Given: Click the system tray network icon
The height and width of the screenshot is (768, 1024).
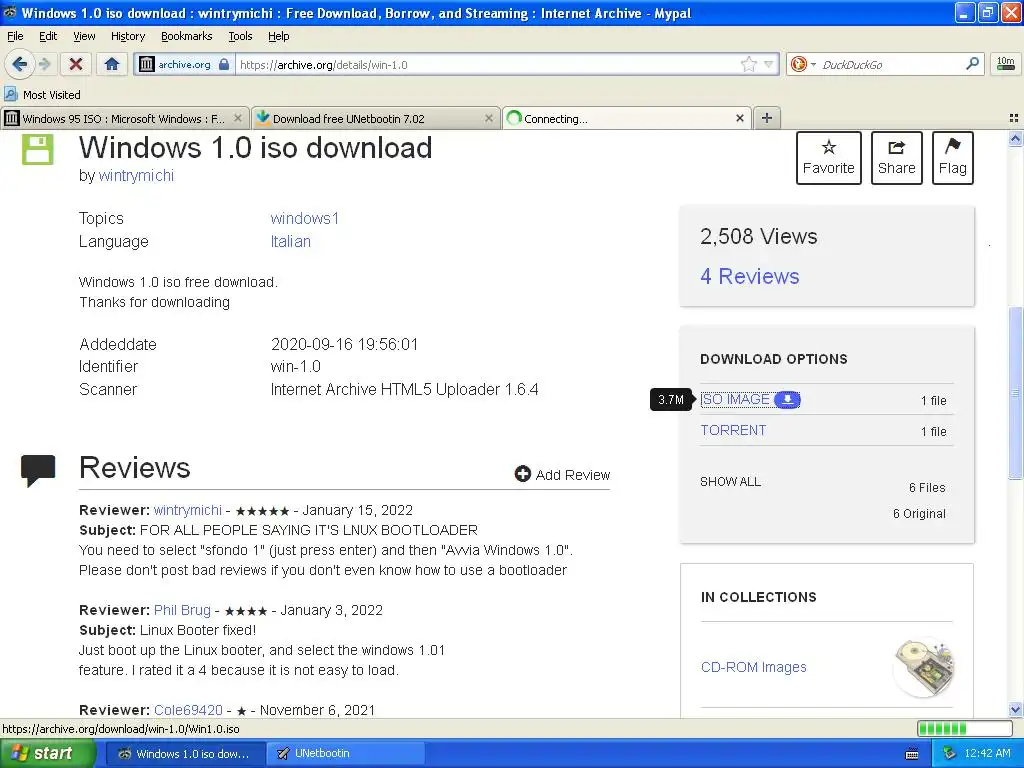Looking at the screenshot, I should (949, 753).
